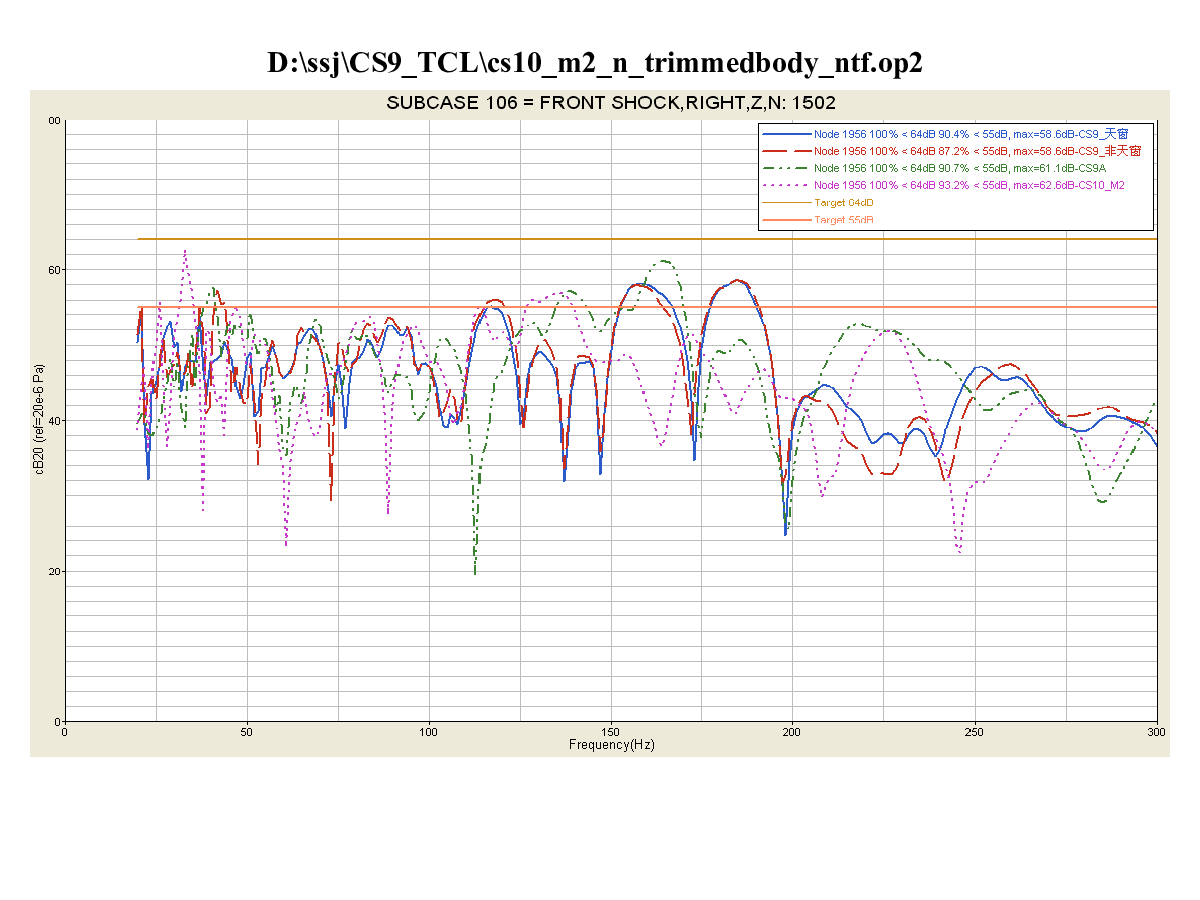
Task: Click the x-axis tick label '250'
Action: pyautogui.click(x=975, y=732)
